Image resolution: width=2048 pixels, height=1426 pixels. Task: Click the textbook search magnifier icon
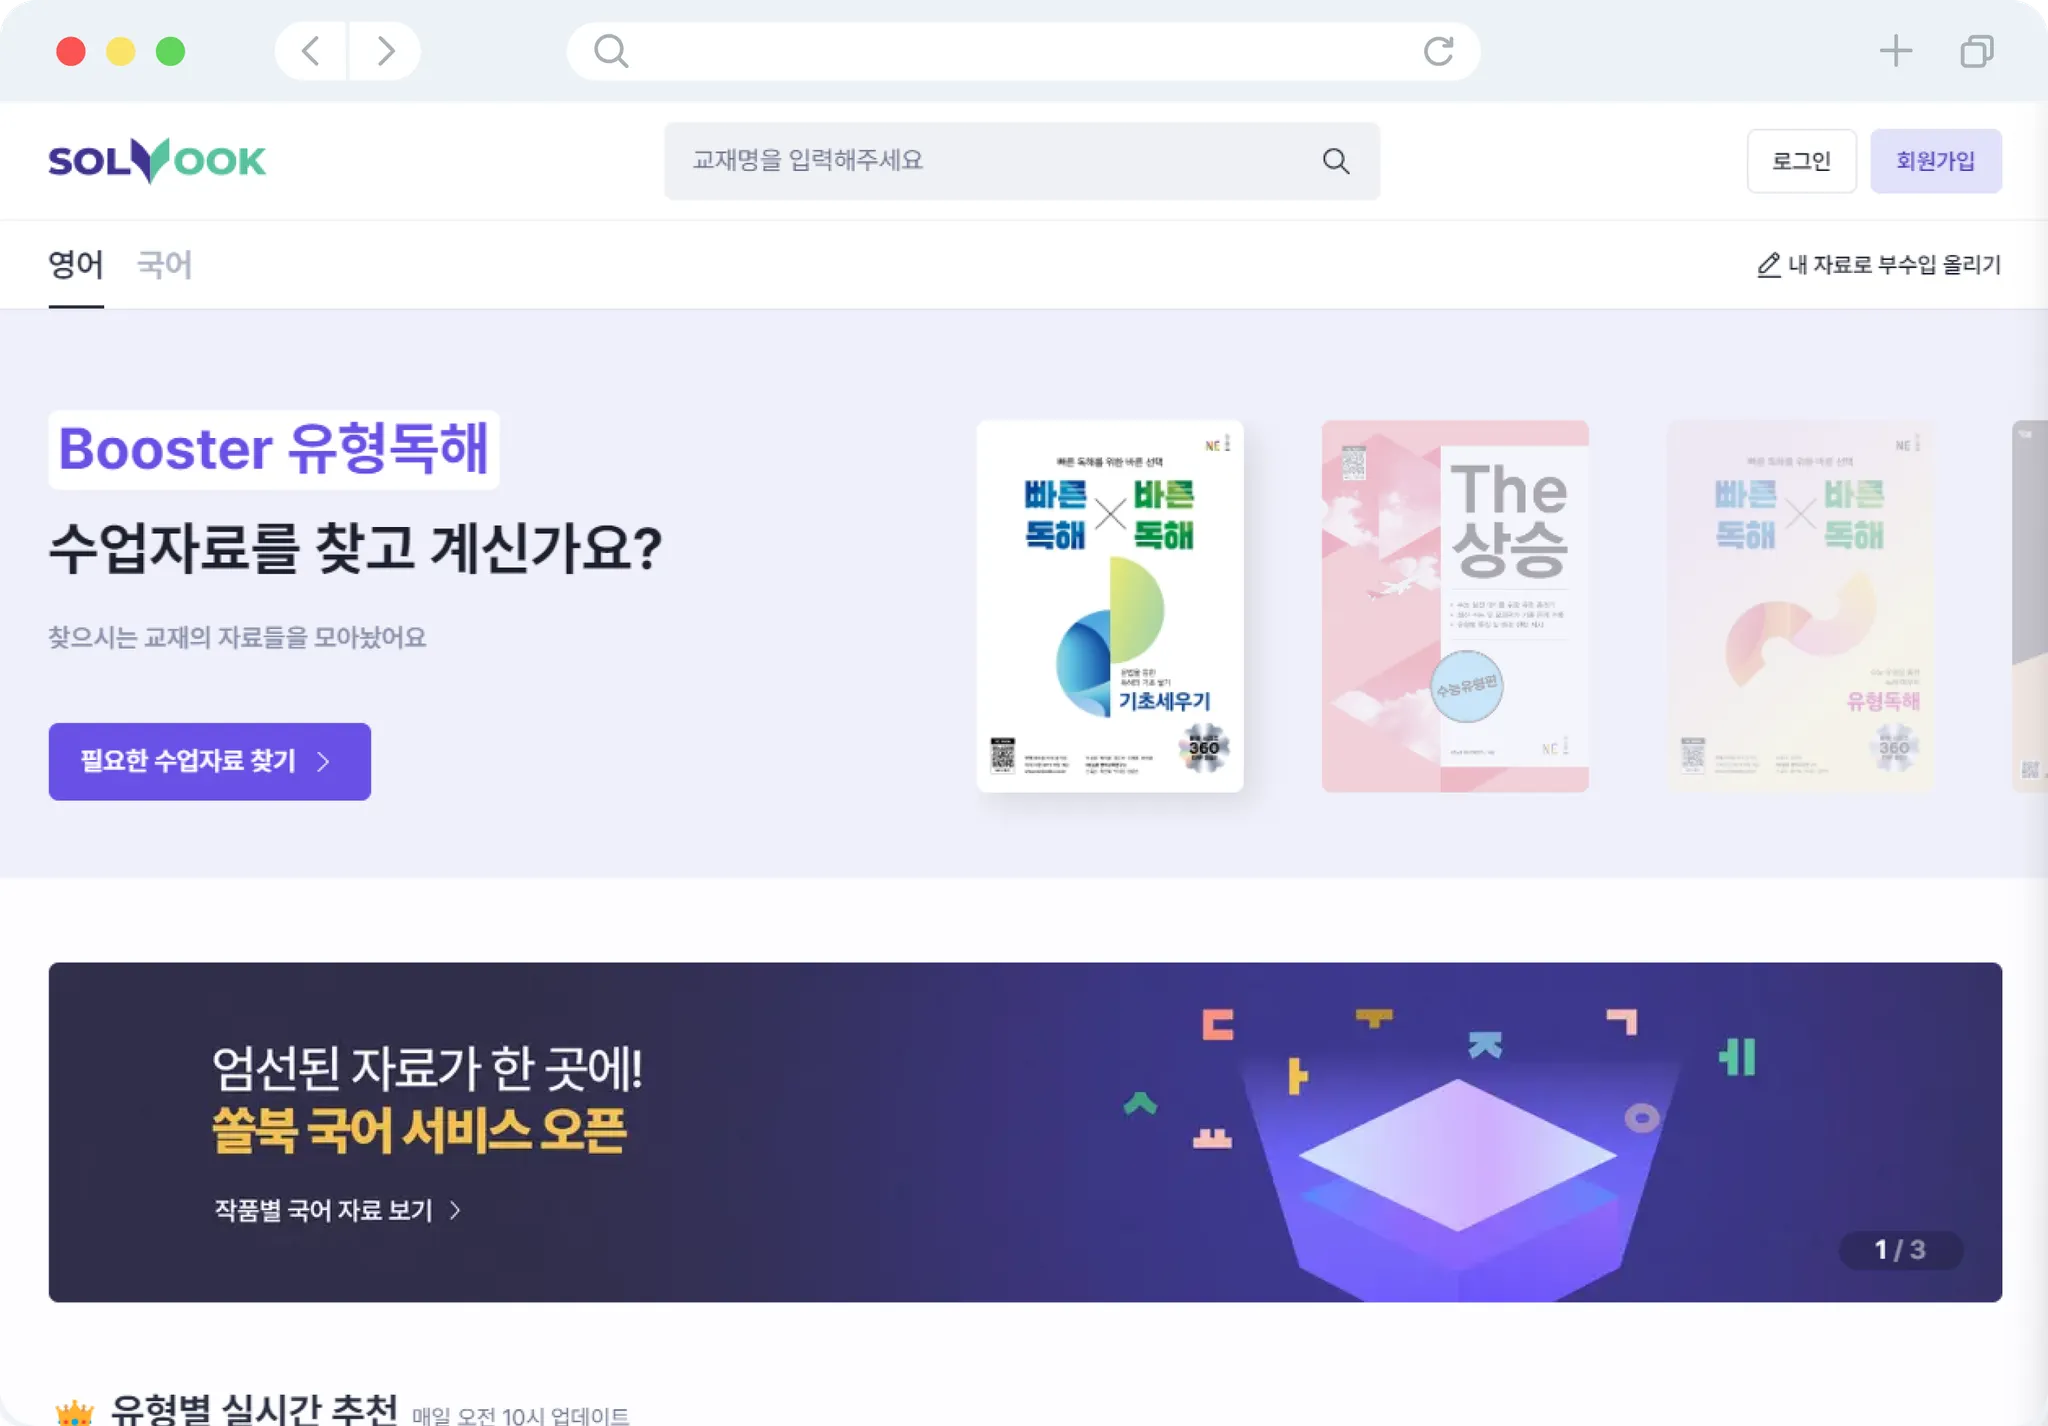coord(1336,161)
